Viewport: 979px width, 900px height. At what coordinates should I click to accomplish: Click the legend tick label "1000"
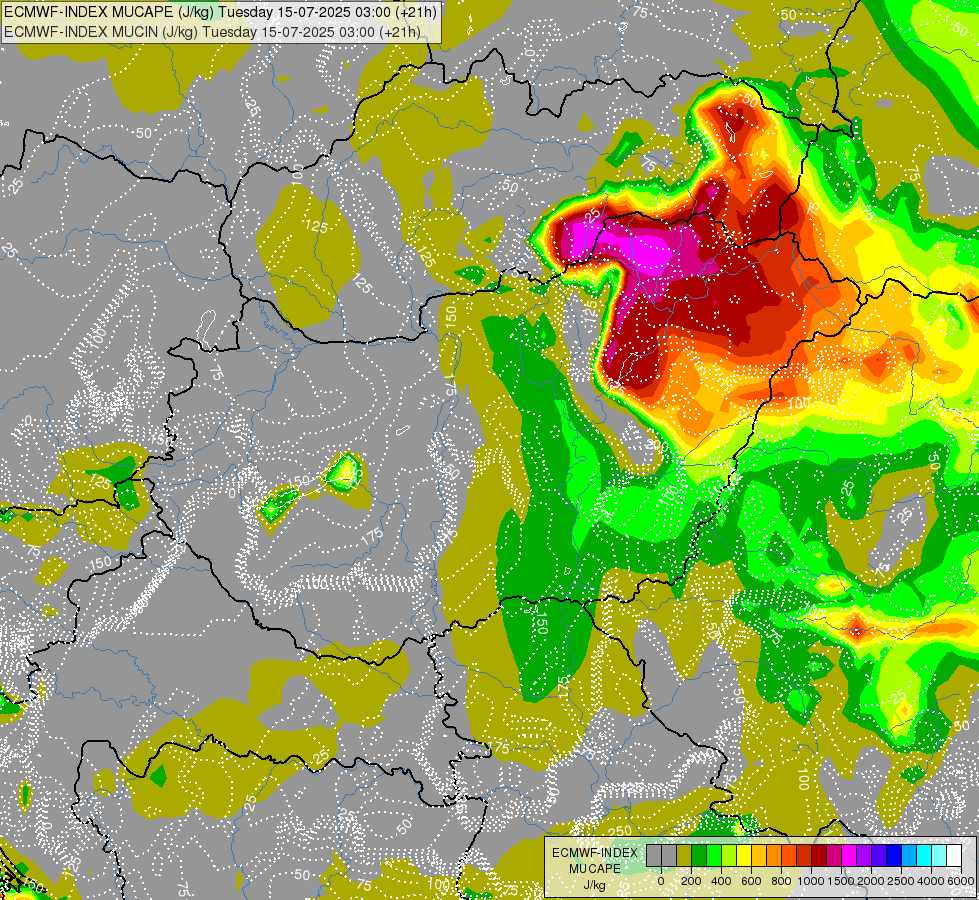(x=811, y=881)
